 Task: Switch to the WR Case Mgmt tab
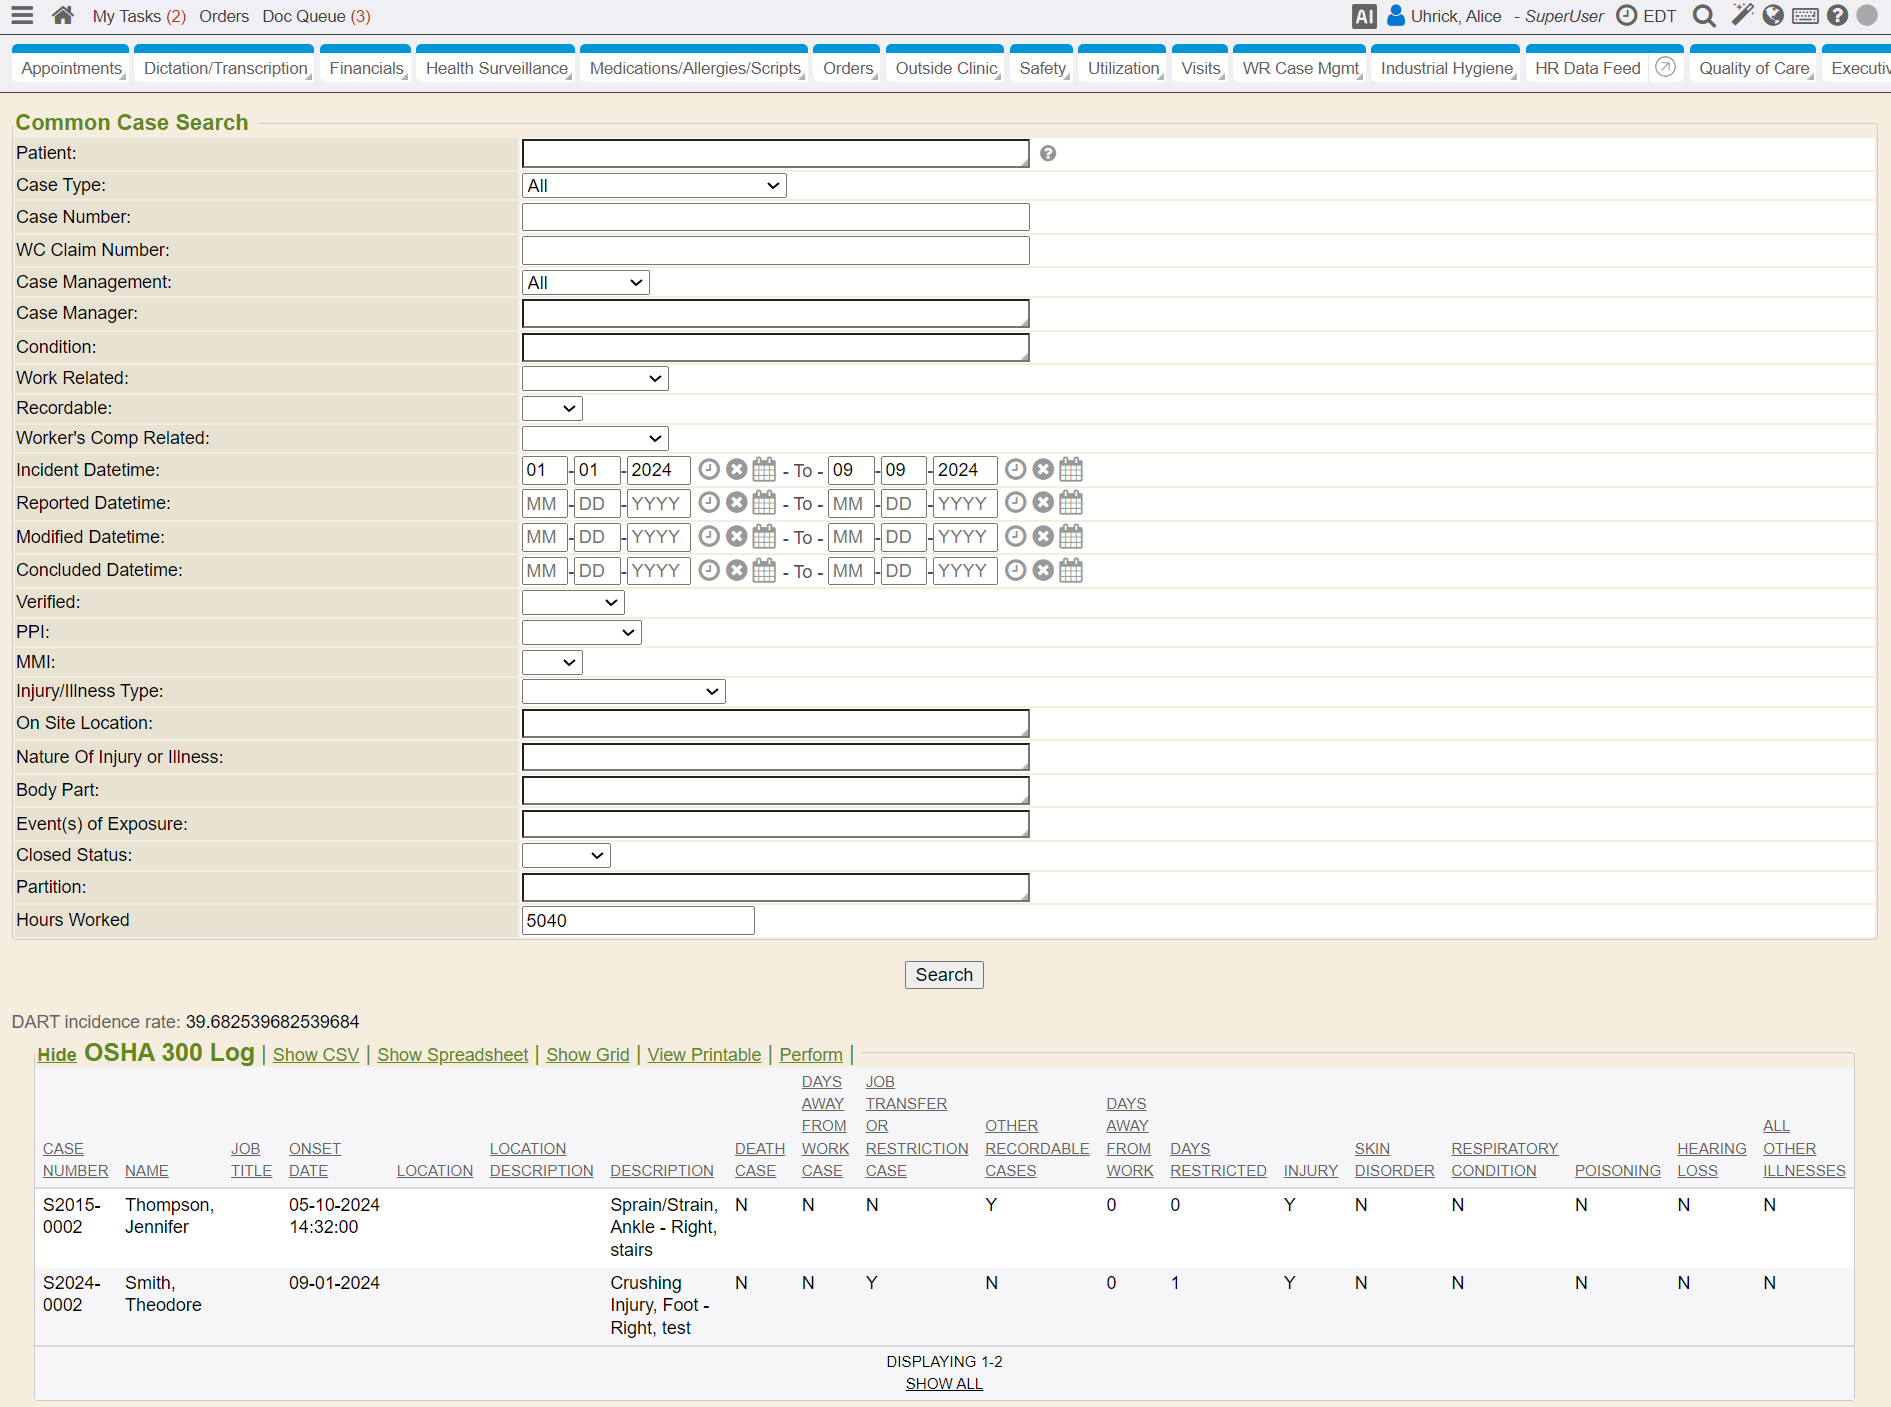pyautogui.click(x=1300, y=68)
